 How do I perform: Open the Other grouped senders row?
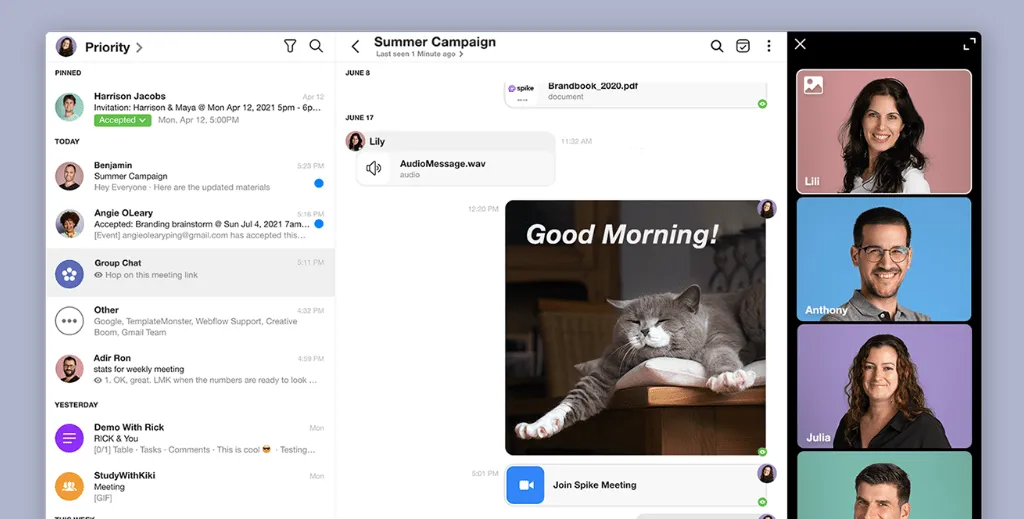pyautogui.click(x=190, y=321)
